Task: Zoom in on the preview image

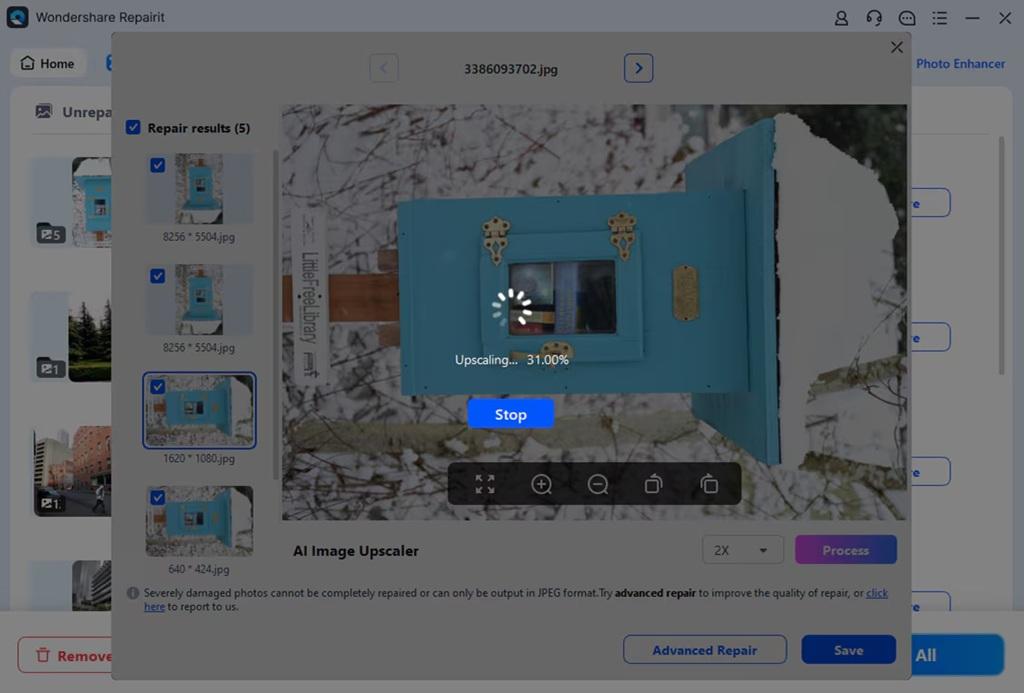Action: pyautogui.click(x=541, y=484)
